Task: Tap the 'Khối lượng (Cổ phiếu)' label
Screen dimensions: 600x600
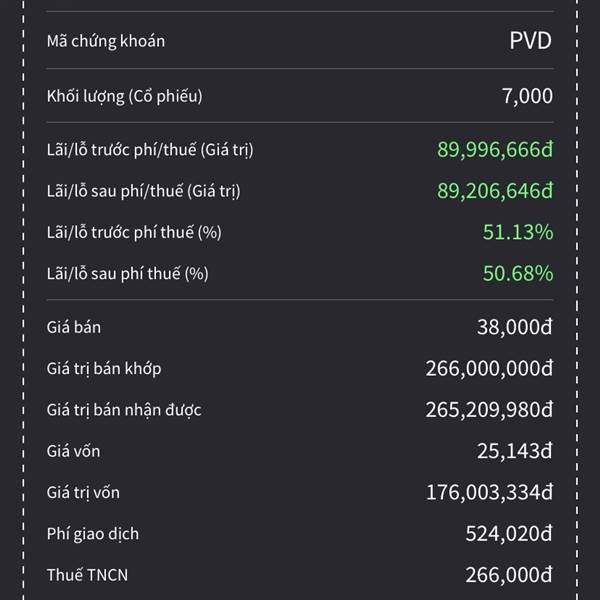Action: pyautogui.click(x=125, y=96)
